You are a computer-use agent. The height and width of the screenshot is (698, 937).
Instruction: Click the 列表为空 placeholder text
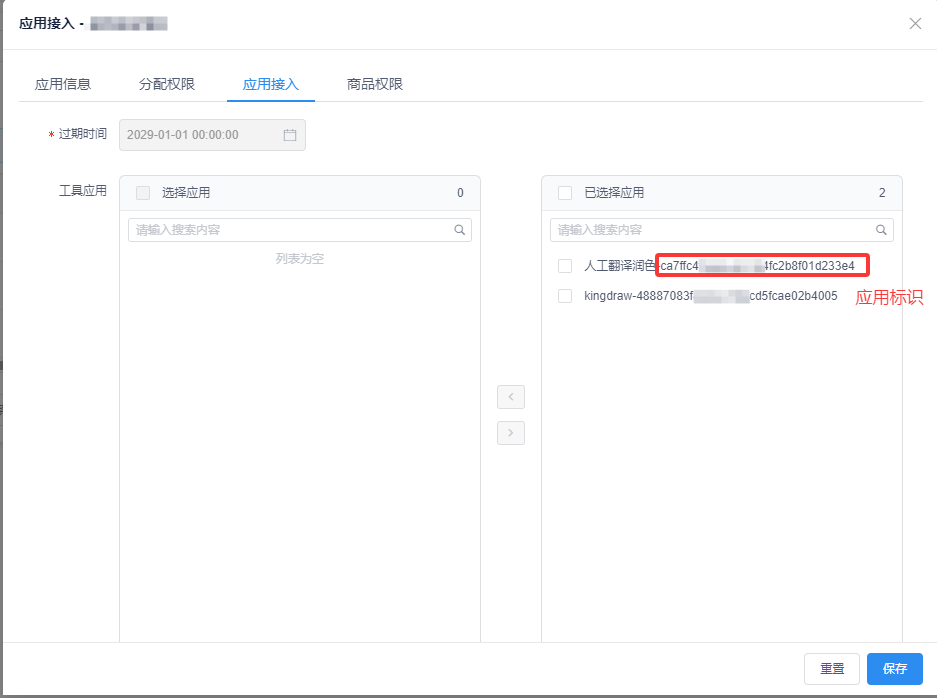click(x=300, y=259)
